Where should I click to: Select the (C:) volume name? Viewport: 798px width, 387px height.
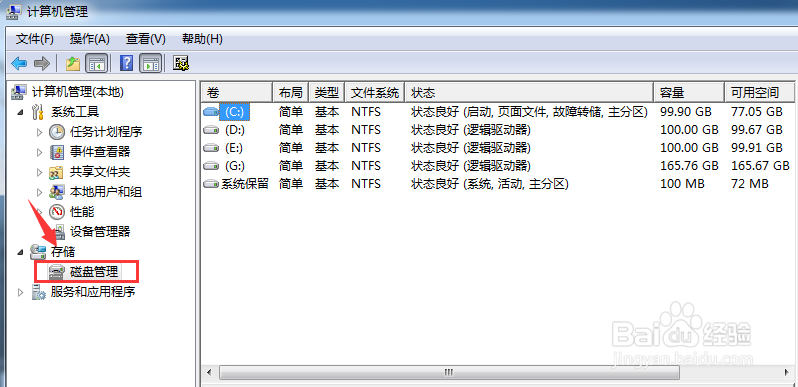(235, 112)
